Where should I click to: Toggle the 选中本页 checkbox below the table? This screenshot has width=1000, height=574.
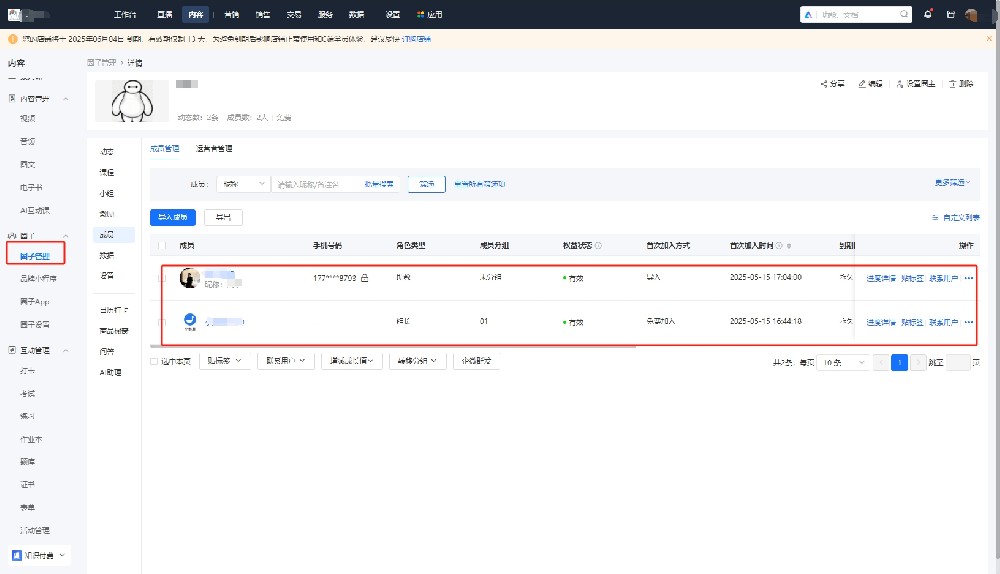point(154,362)
